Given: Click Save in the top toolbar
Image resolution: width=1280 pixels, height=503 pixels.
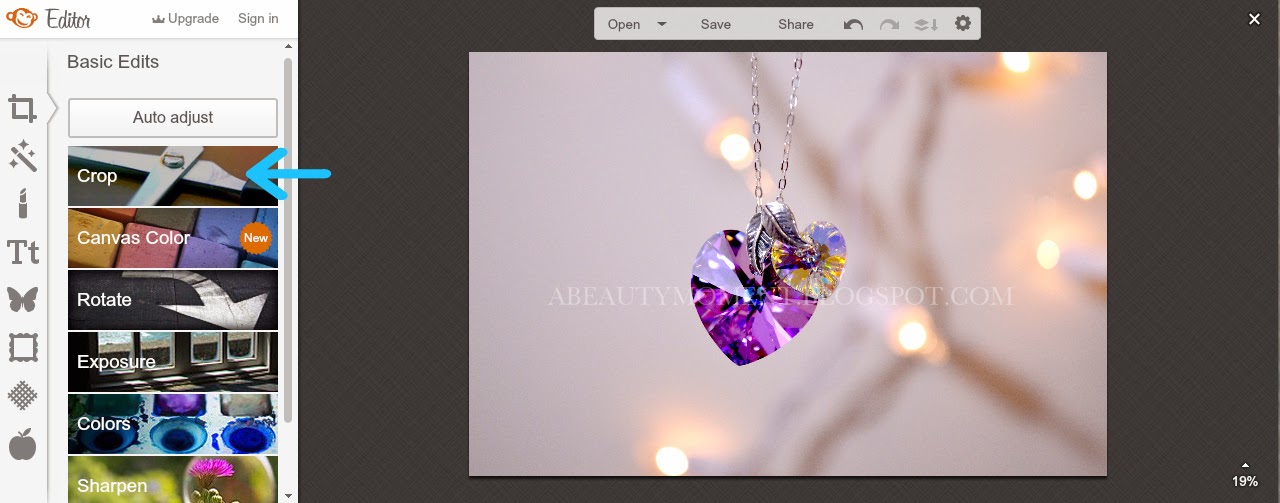Looking at the screenshot, I should (716, 24).
